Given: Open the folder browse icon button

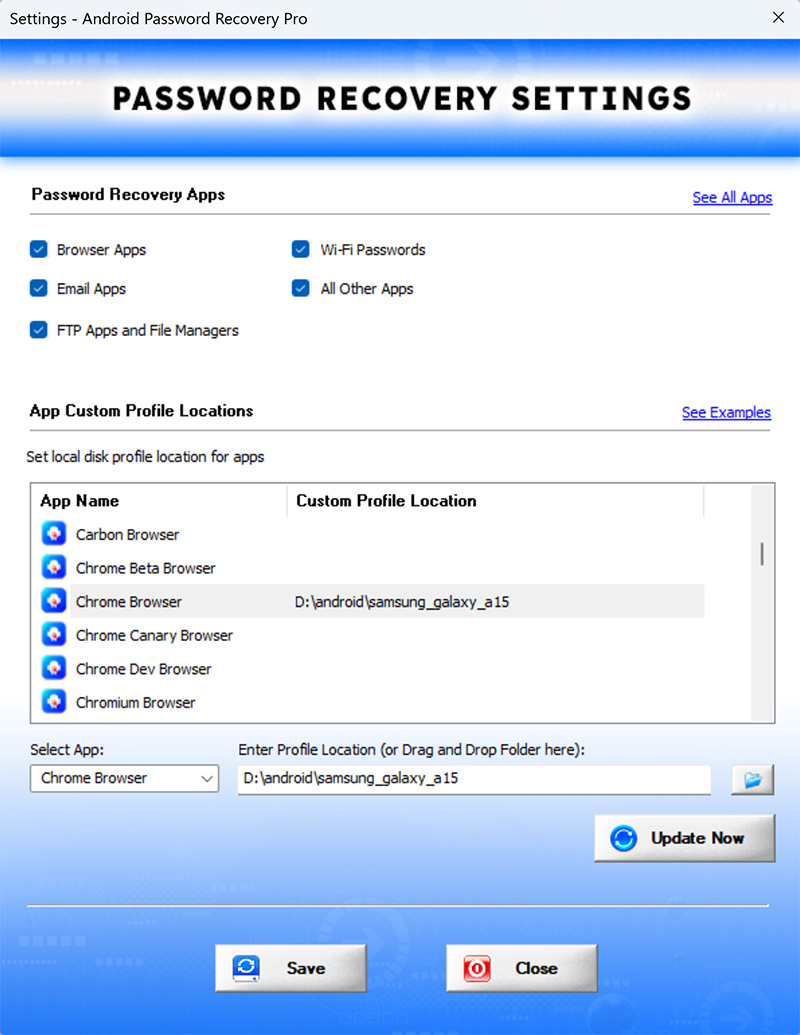Looking at the screenshot, I should tap(752, 780).
